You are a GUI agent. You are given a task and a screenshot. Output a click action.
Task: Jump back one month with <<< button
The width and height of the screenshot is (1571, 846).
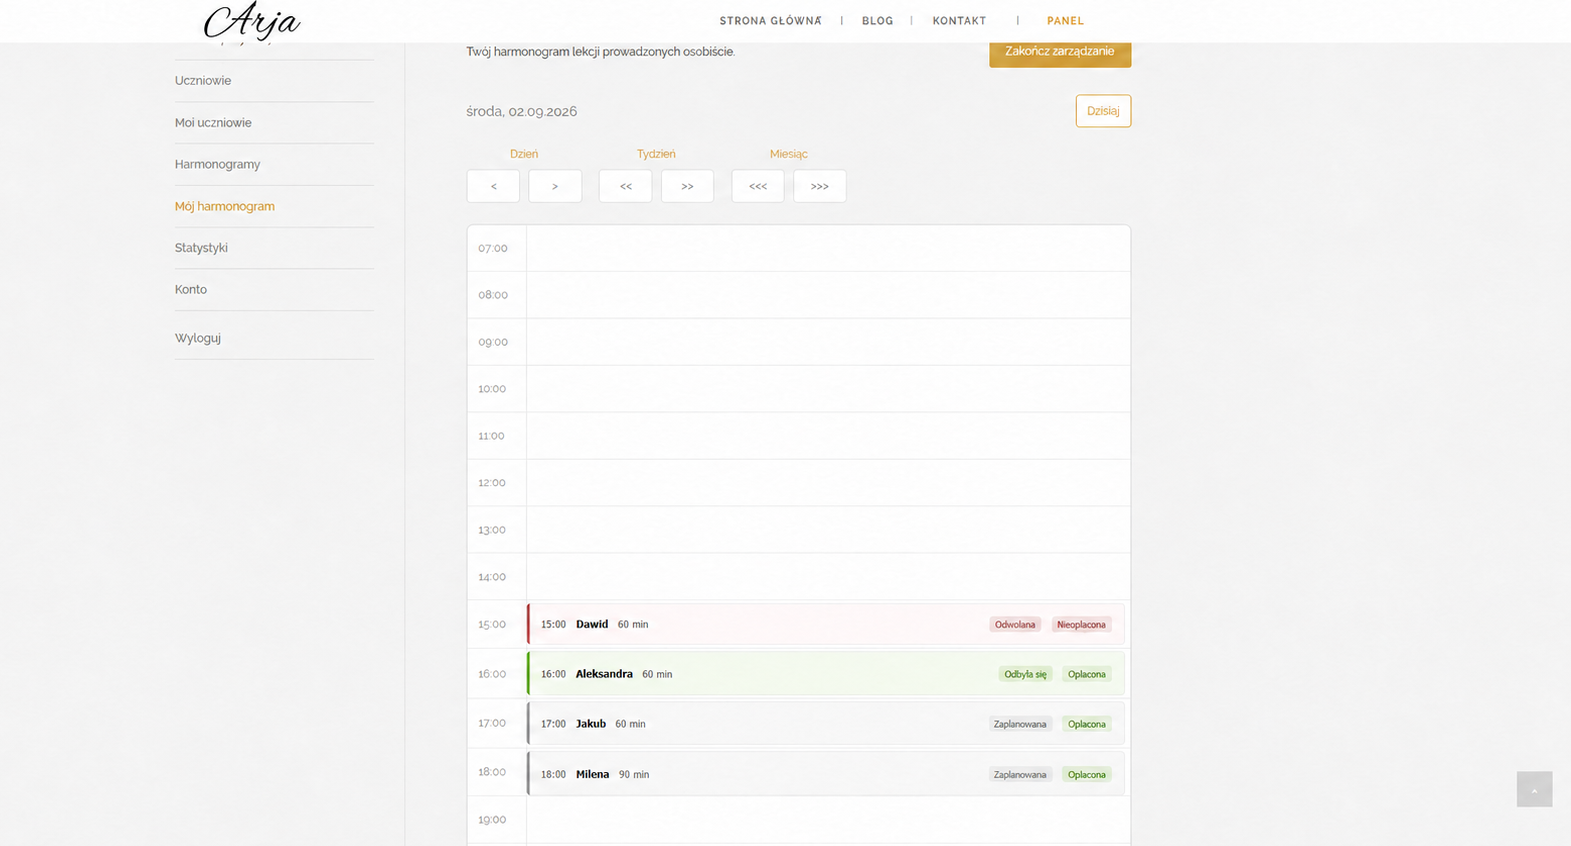point(758,186)
